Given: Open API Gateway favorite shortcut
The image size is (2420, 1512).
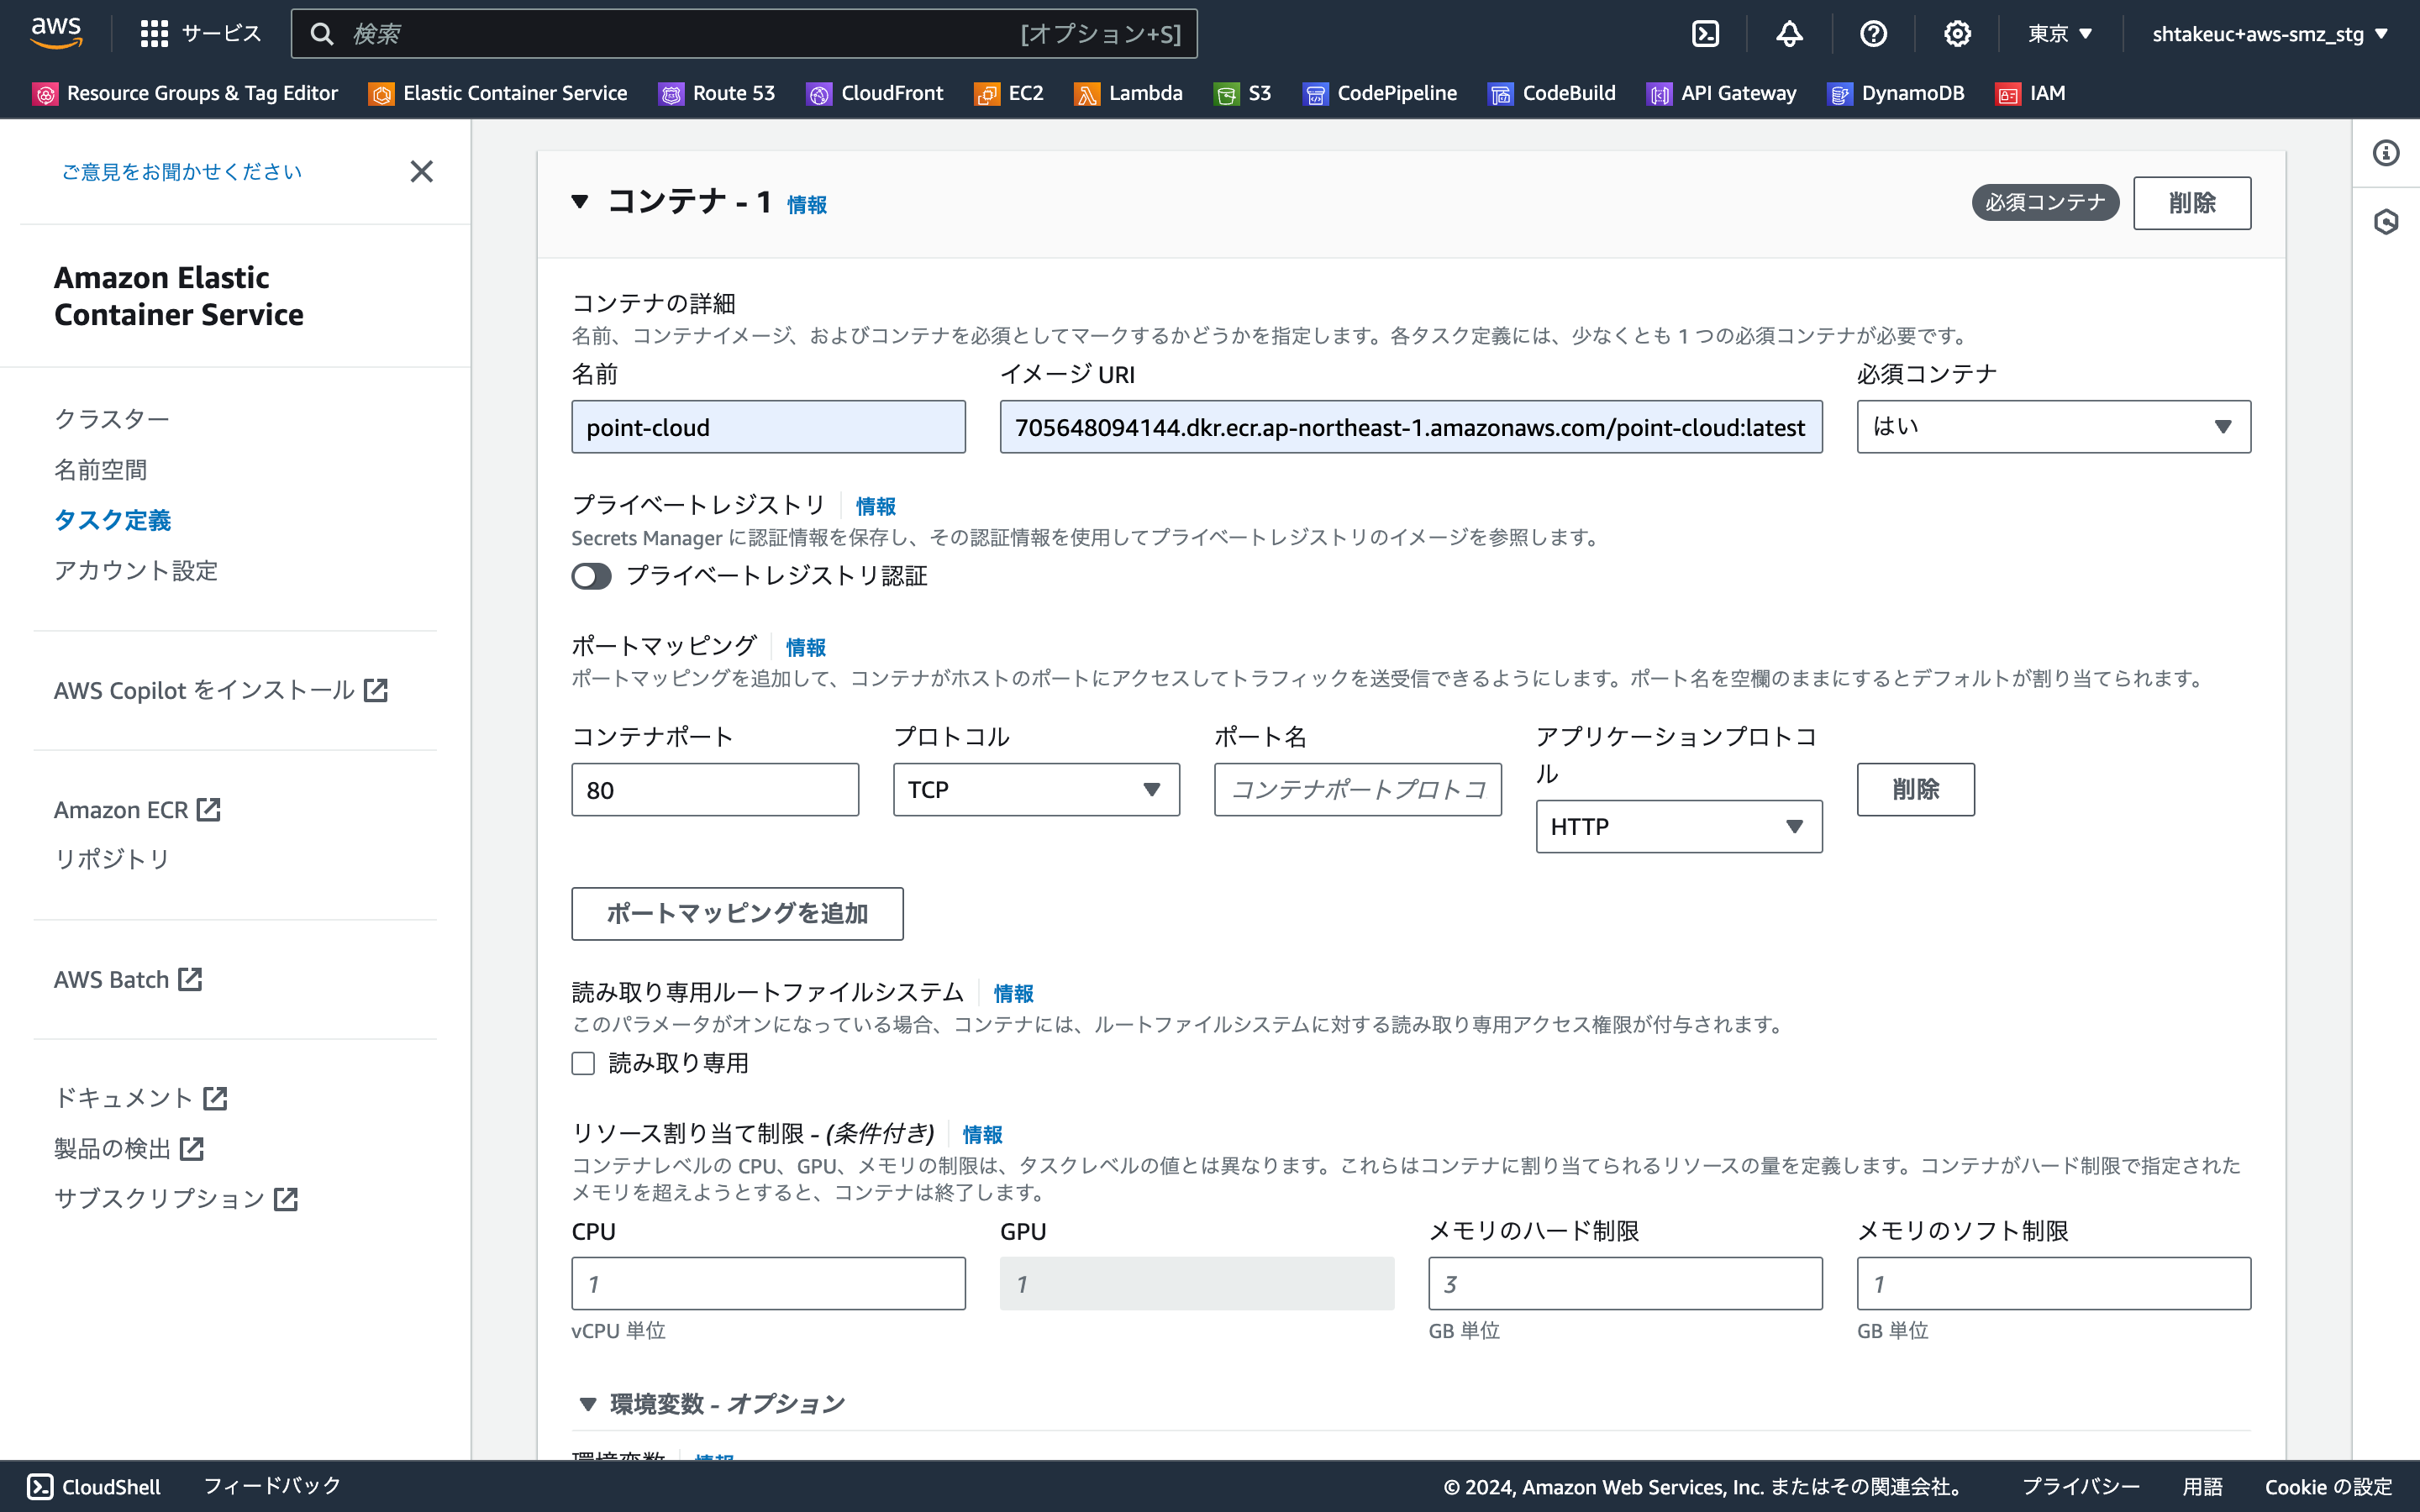Looking at the screenshot, I should [x=1722, y=93].
